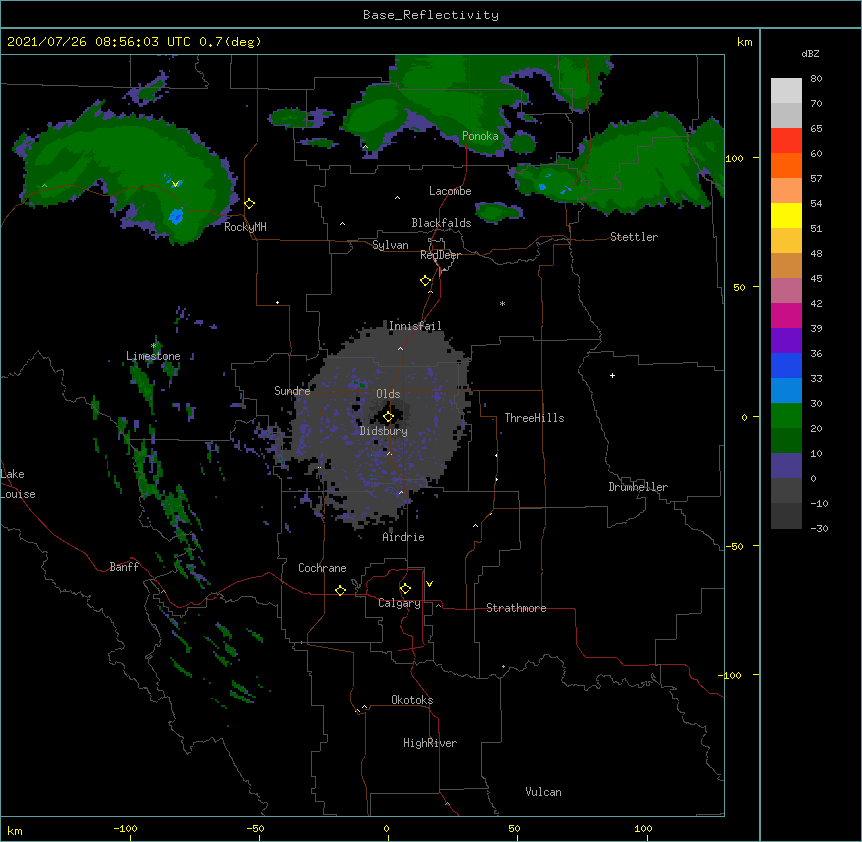
Task: Click the white asterisk marker east of Innisfail
Action: 502,303
